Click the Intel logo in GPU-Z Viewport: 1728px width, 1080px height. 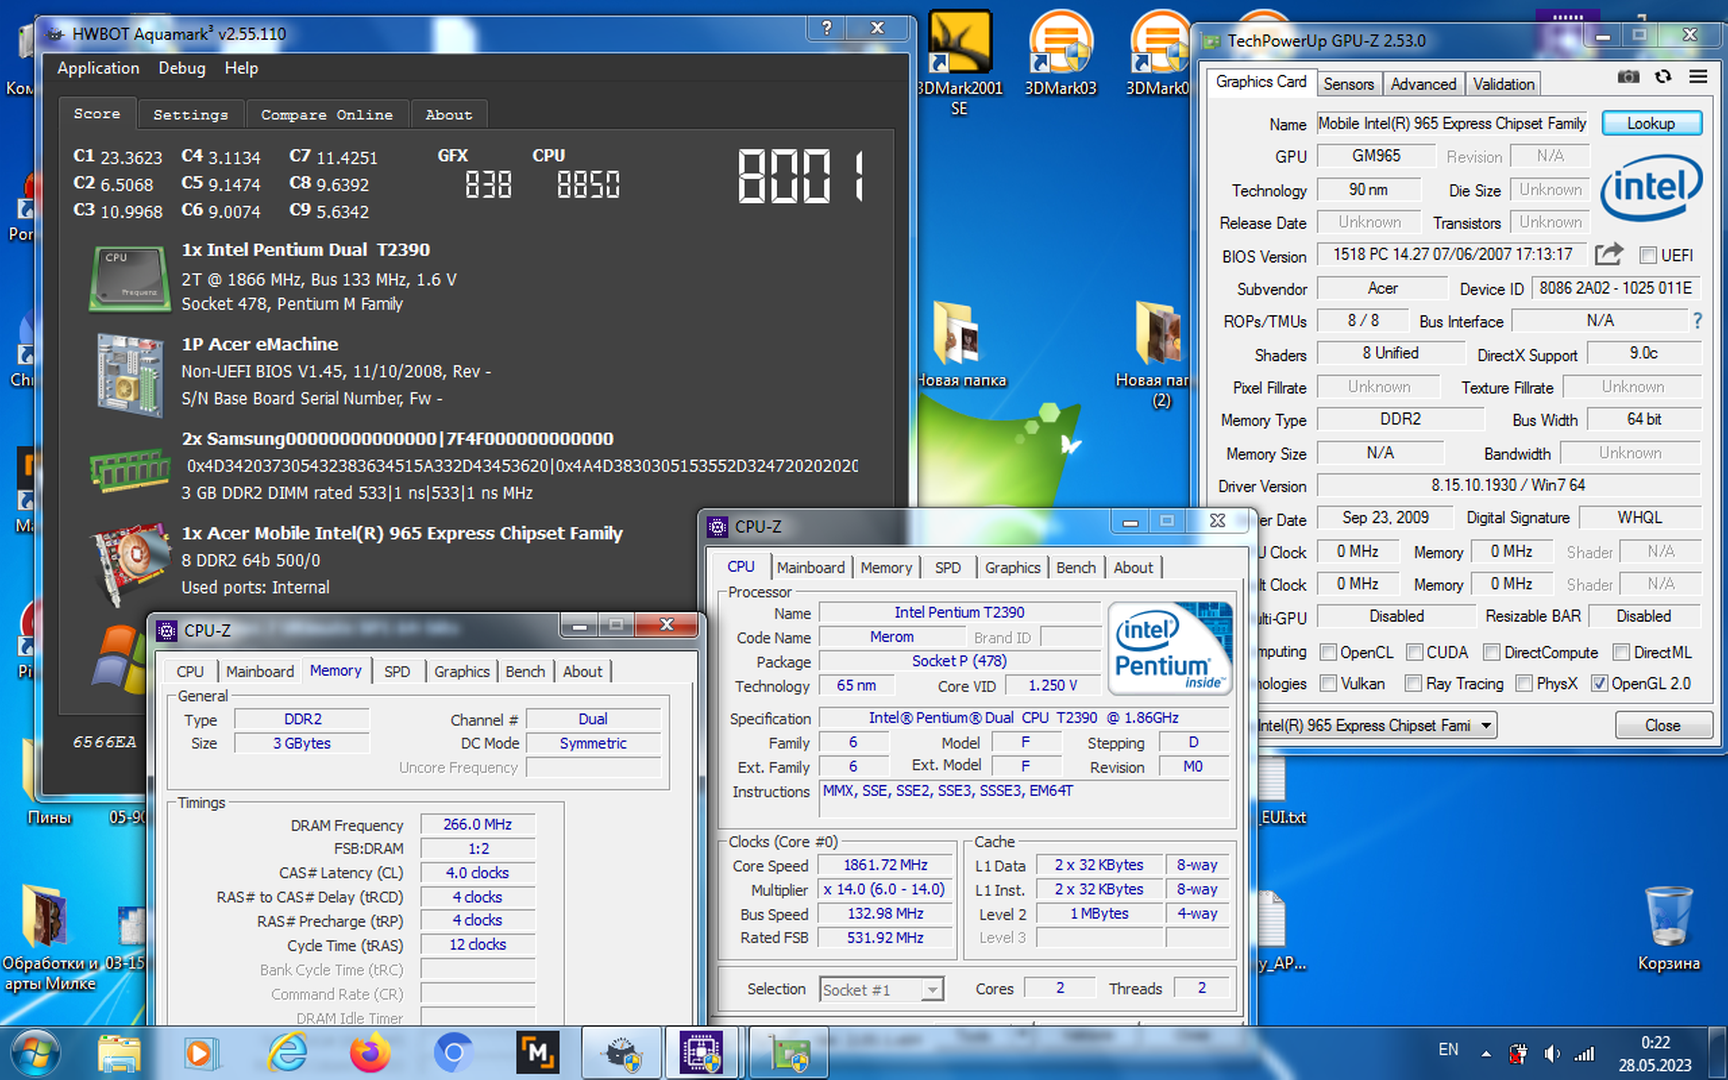[1651, 187]
